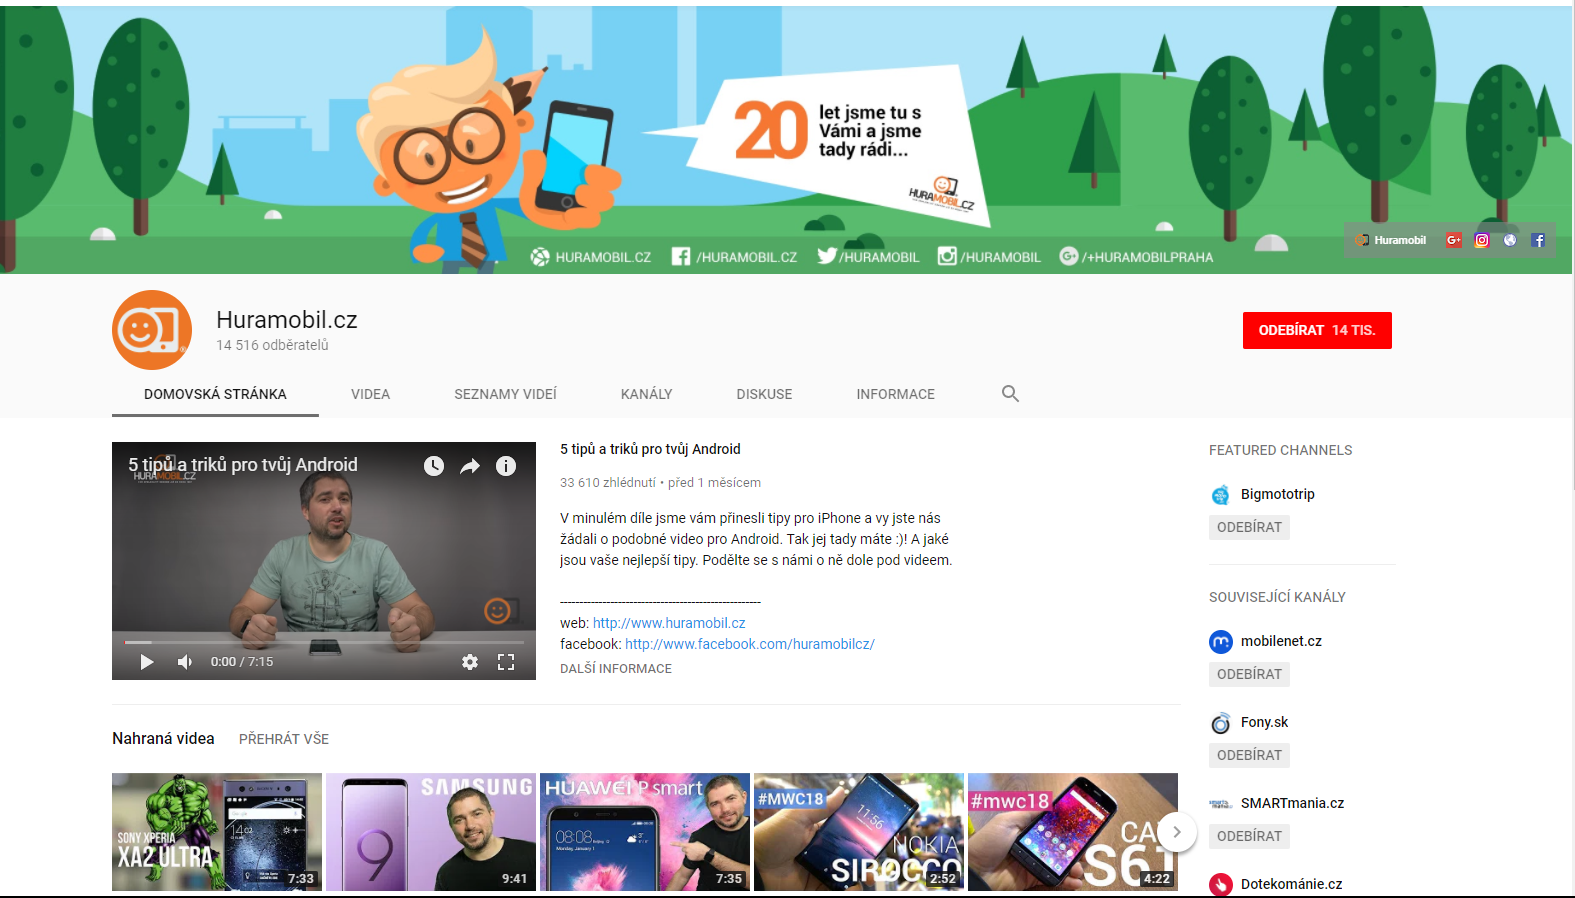The height and width of the screenshot is (898, 1575).
Task: Search the channel with the magnifier icon
Action: tap(1010, 394)
